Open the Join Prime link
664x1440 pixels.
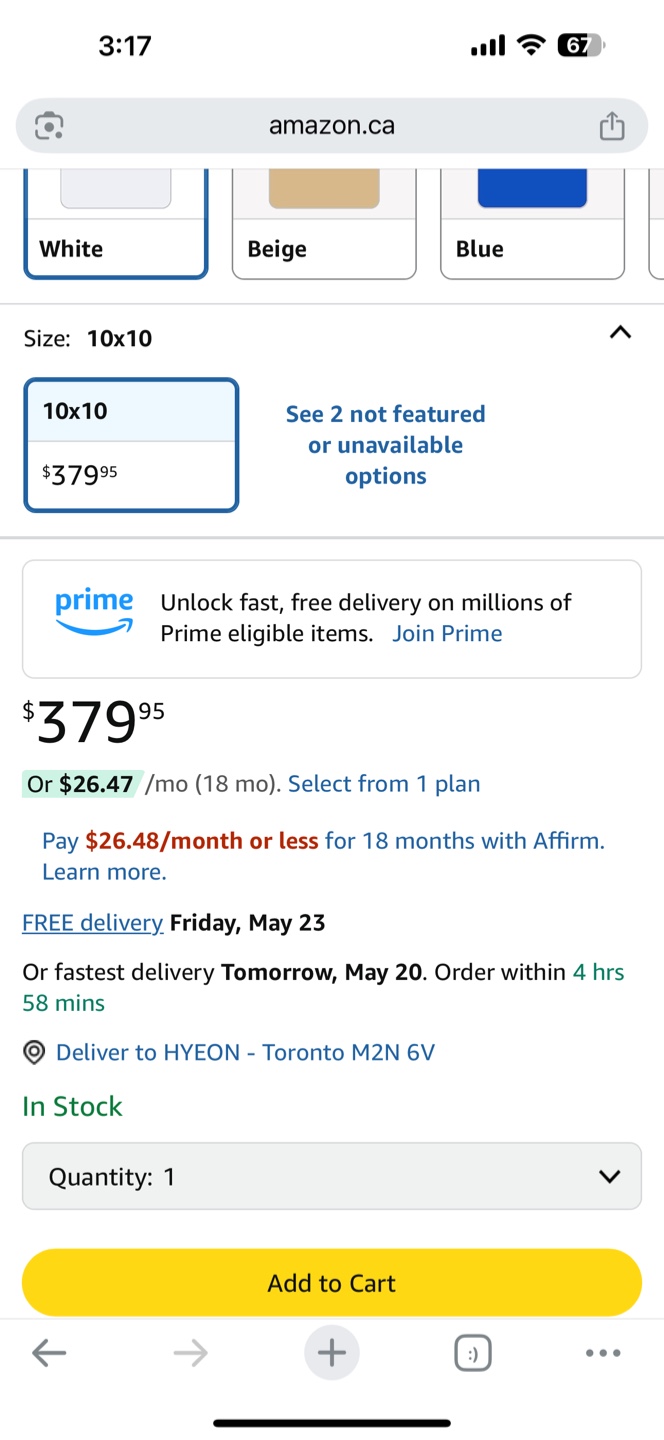447,634
